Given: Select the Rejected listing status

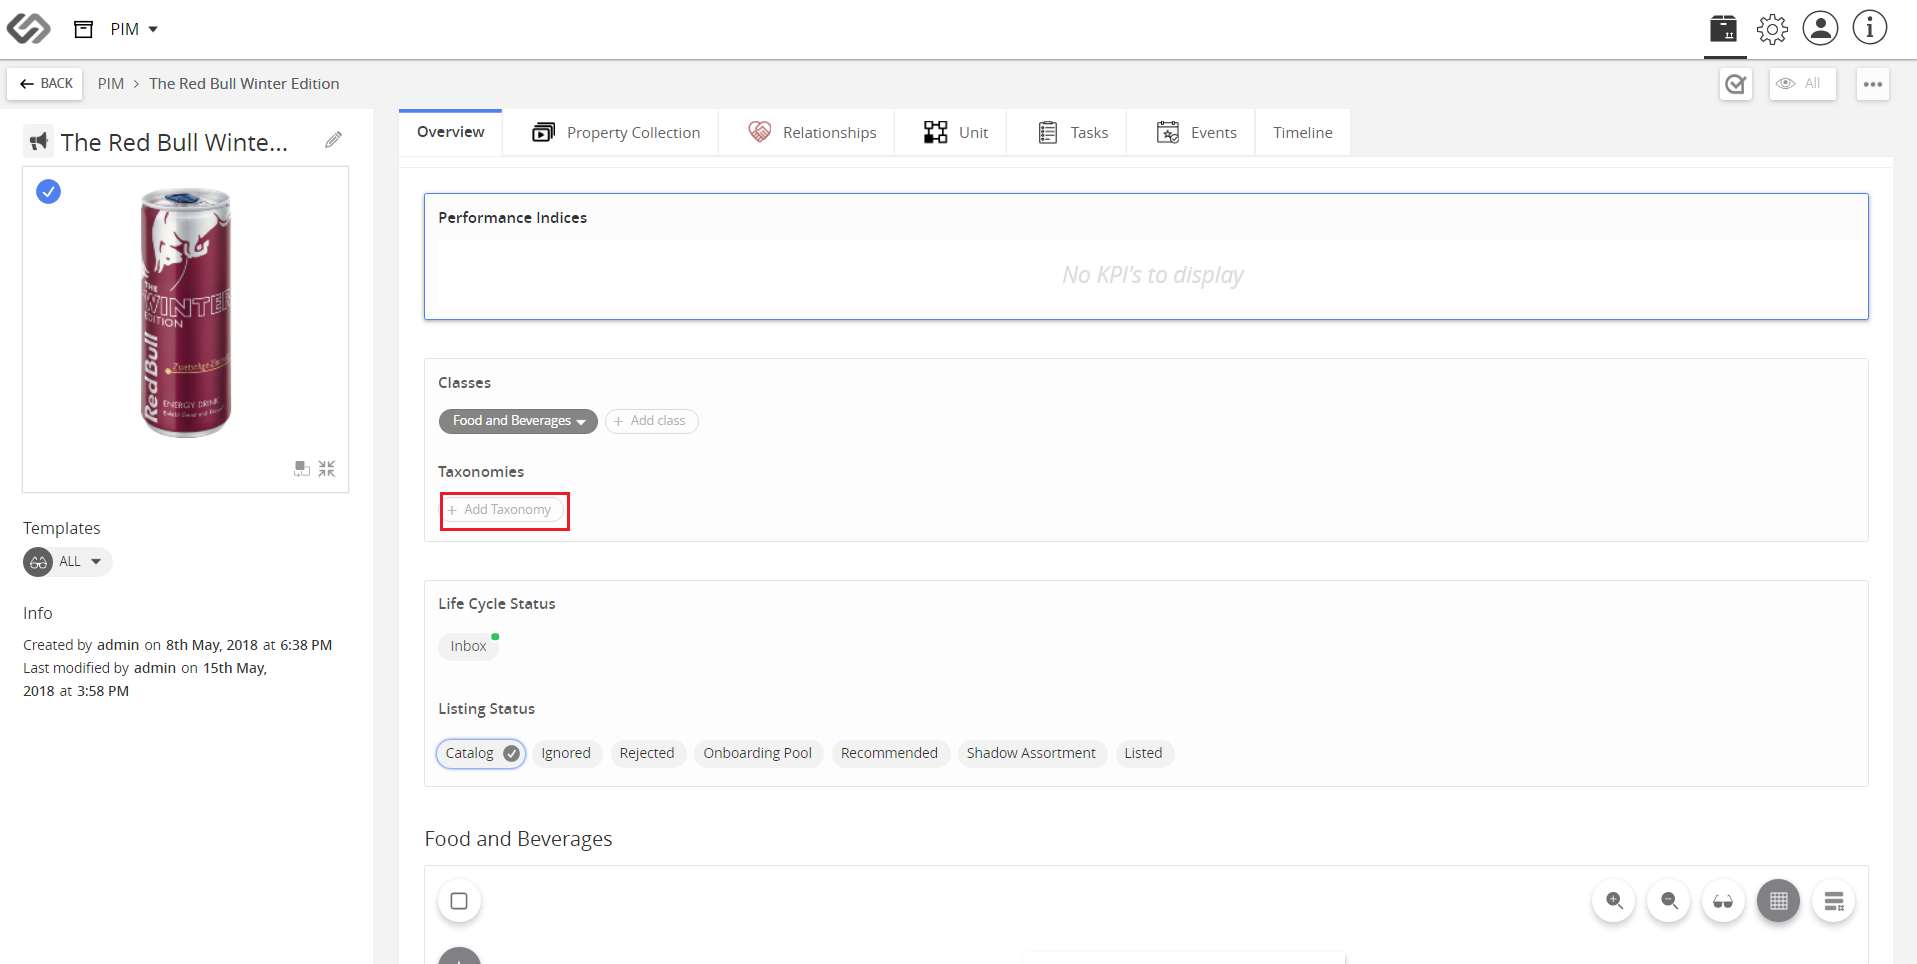Looking at the screenshot, I should coord(647,753).
